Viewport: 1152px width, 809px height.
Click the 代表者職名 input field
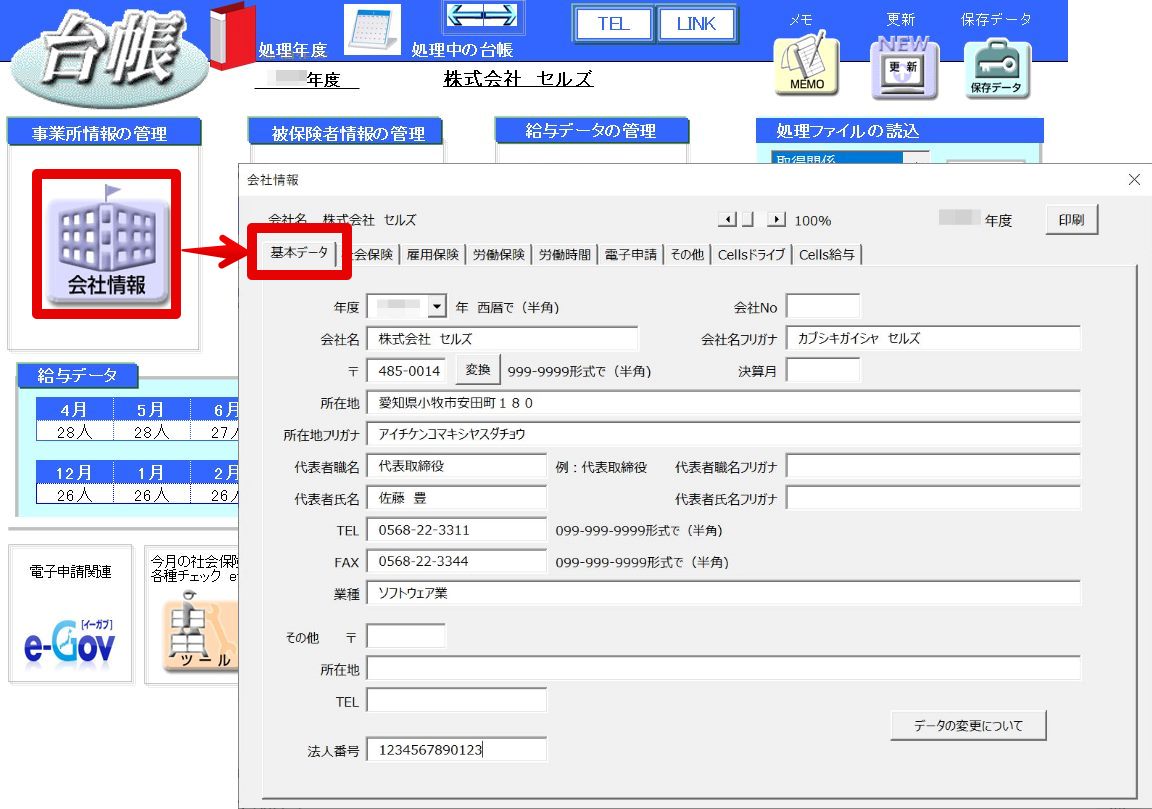tap(456, 466)
